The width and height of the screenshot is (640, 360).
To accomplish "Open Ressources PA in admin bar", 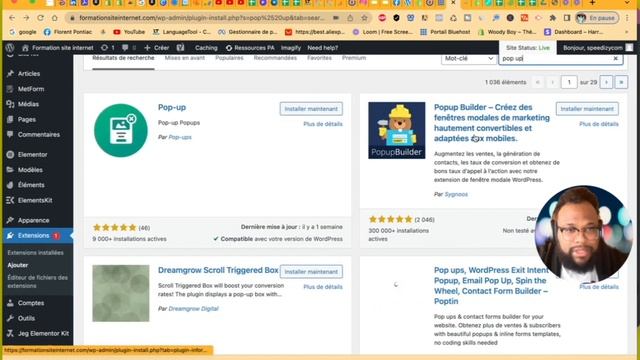I will [250, 48].
